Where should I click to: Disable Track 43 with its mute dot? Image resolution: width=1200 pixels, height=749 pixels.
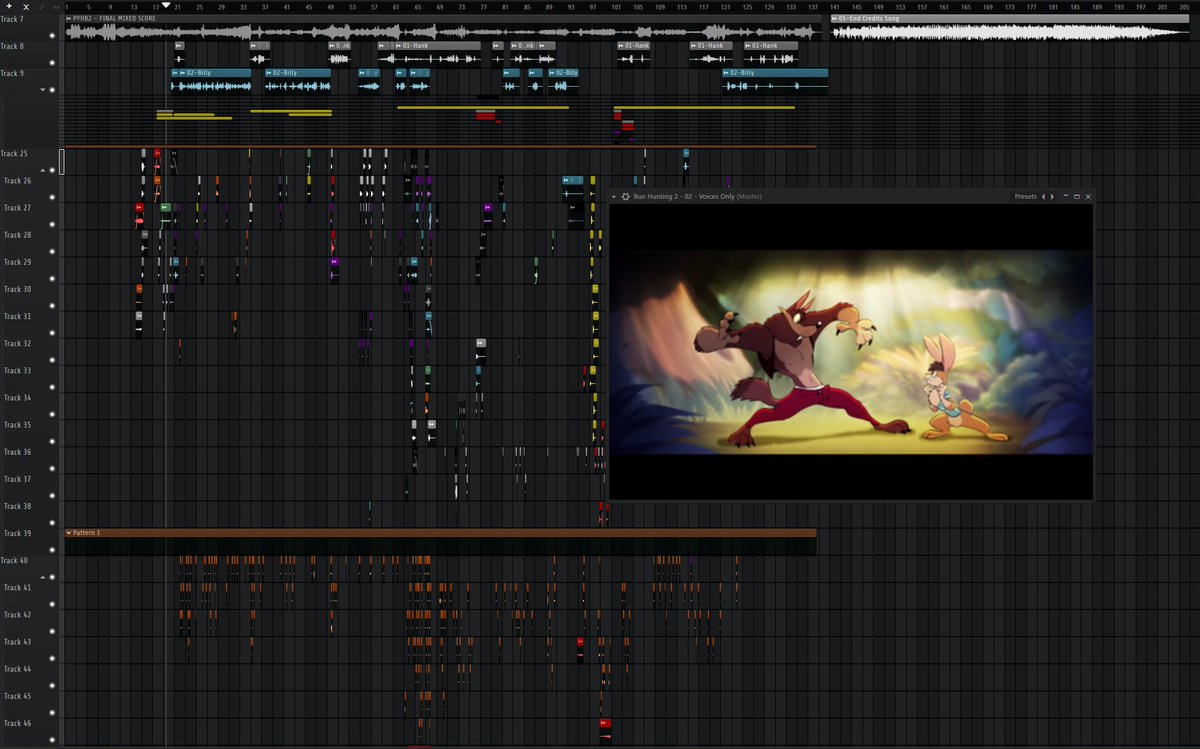pos(52,658)
